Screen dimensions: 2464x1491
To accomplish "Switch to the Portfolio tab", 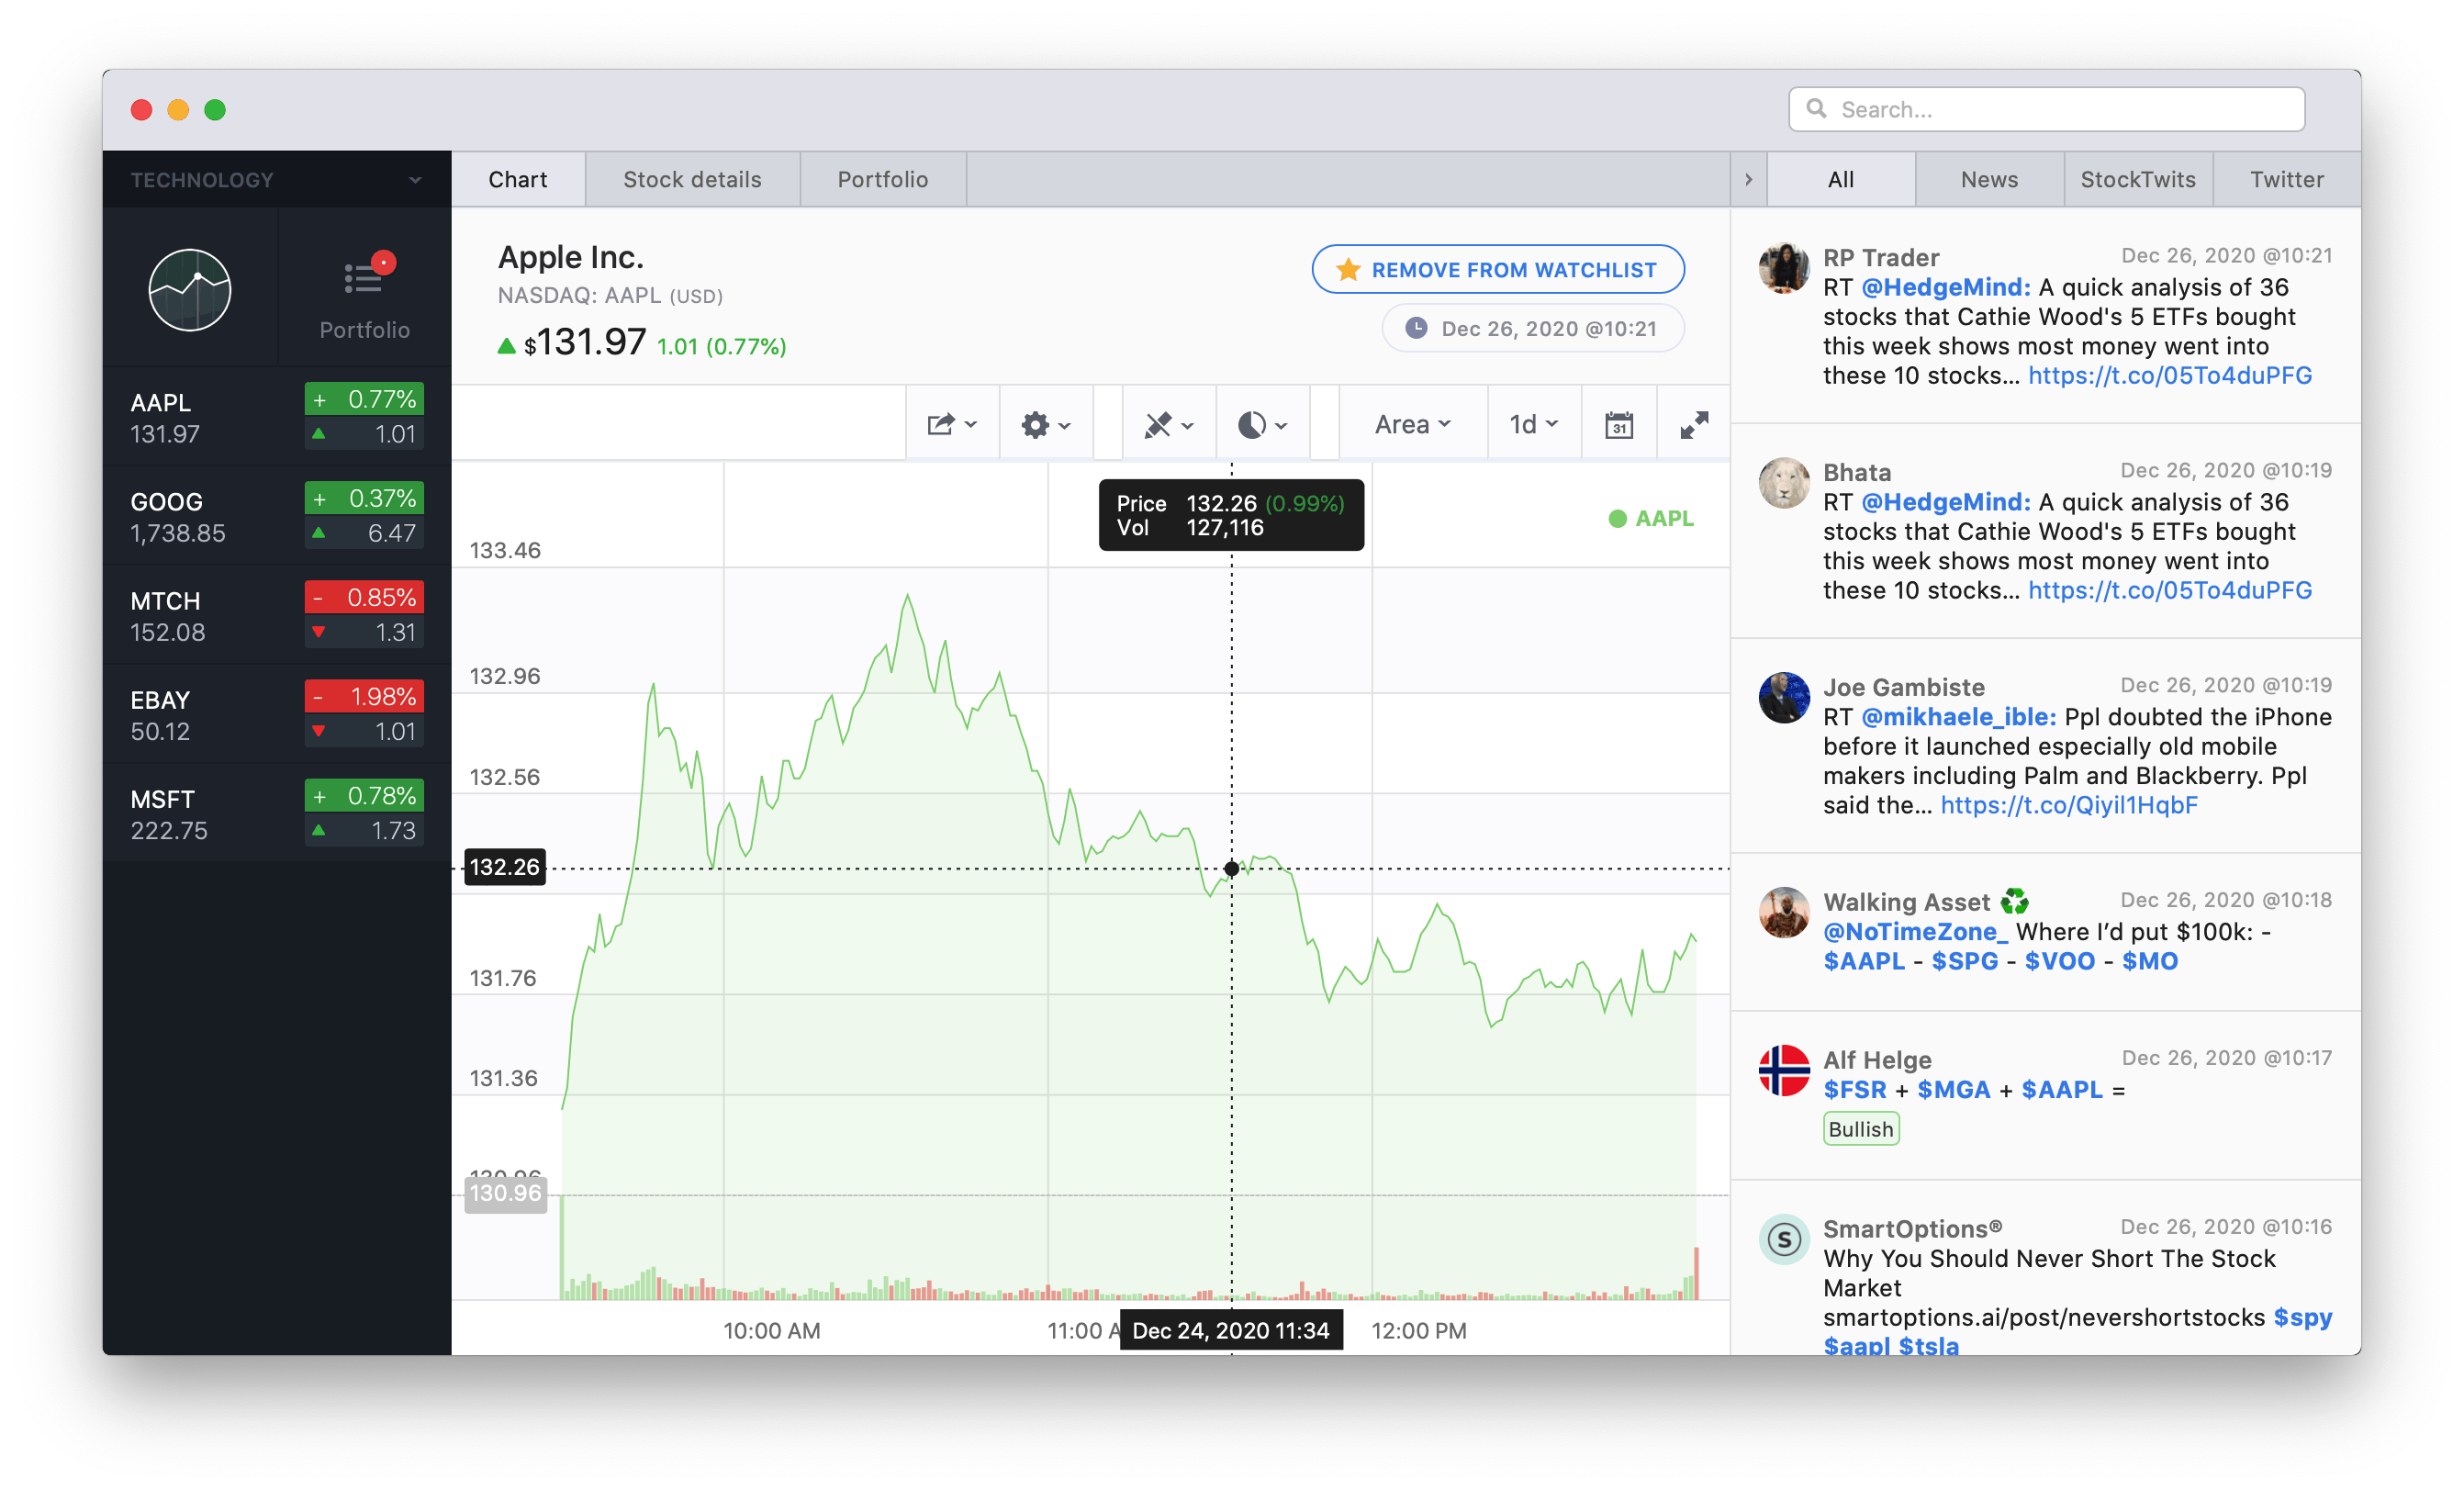I will 883,180.
